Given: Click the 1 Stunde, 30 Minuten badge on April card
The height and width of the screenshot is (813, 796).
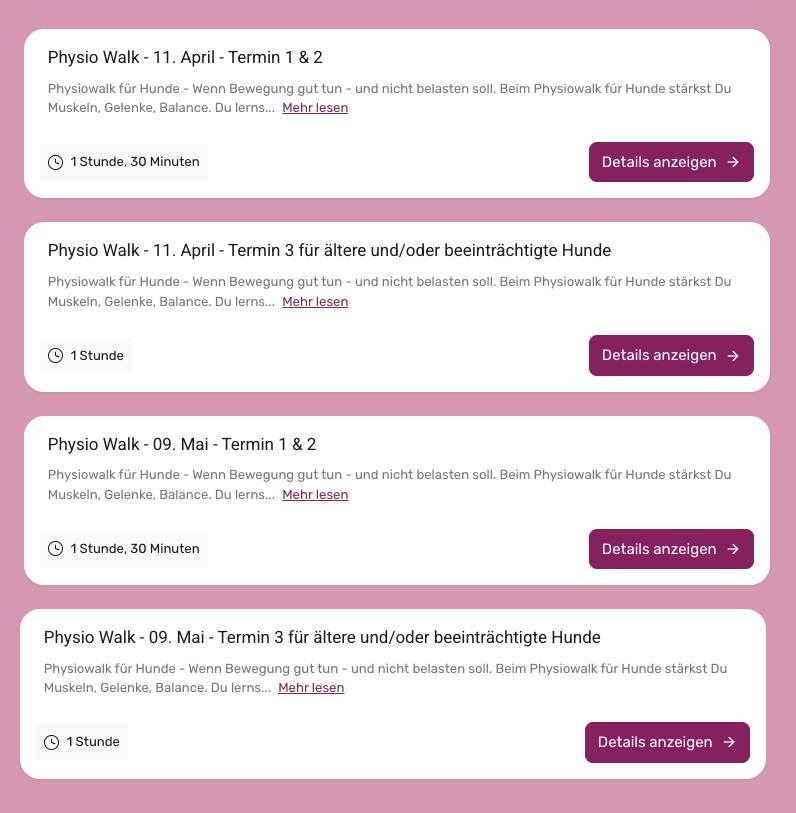Looking at the screenshot, I should (x=124, y=162).
